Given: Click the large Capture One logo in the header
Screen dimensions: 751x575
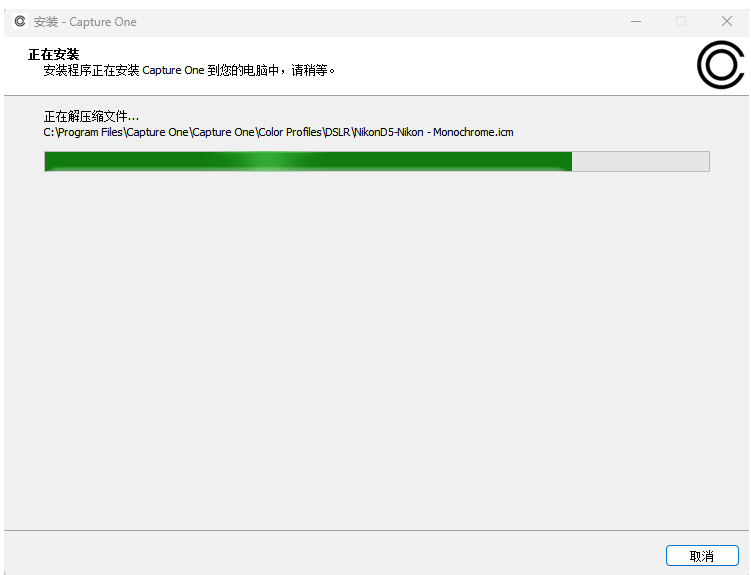Looking at the screenshot, I should [720, 65].
